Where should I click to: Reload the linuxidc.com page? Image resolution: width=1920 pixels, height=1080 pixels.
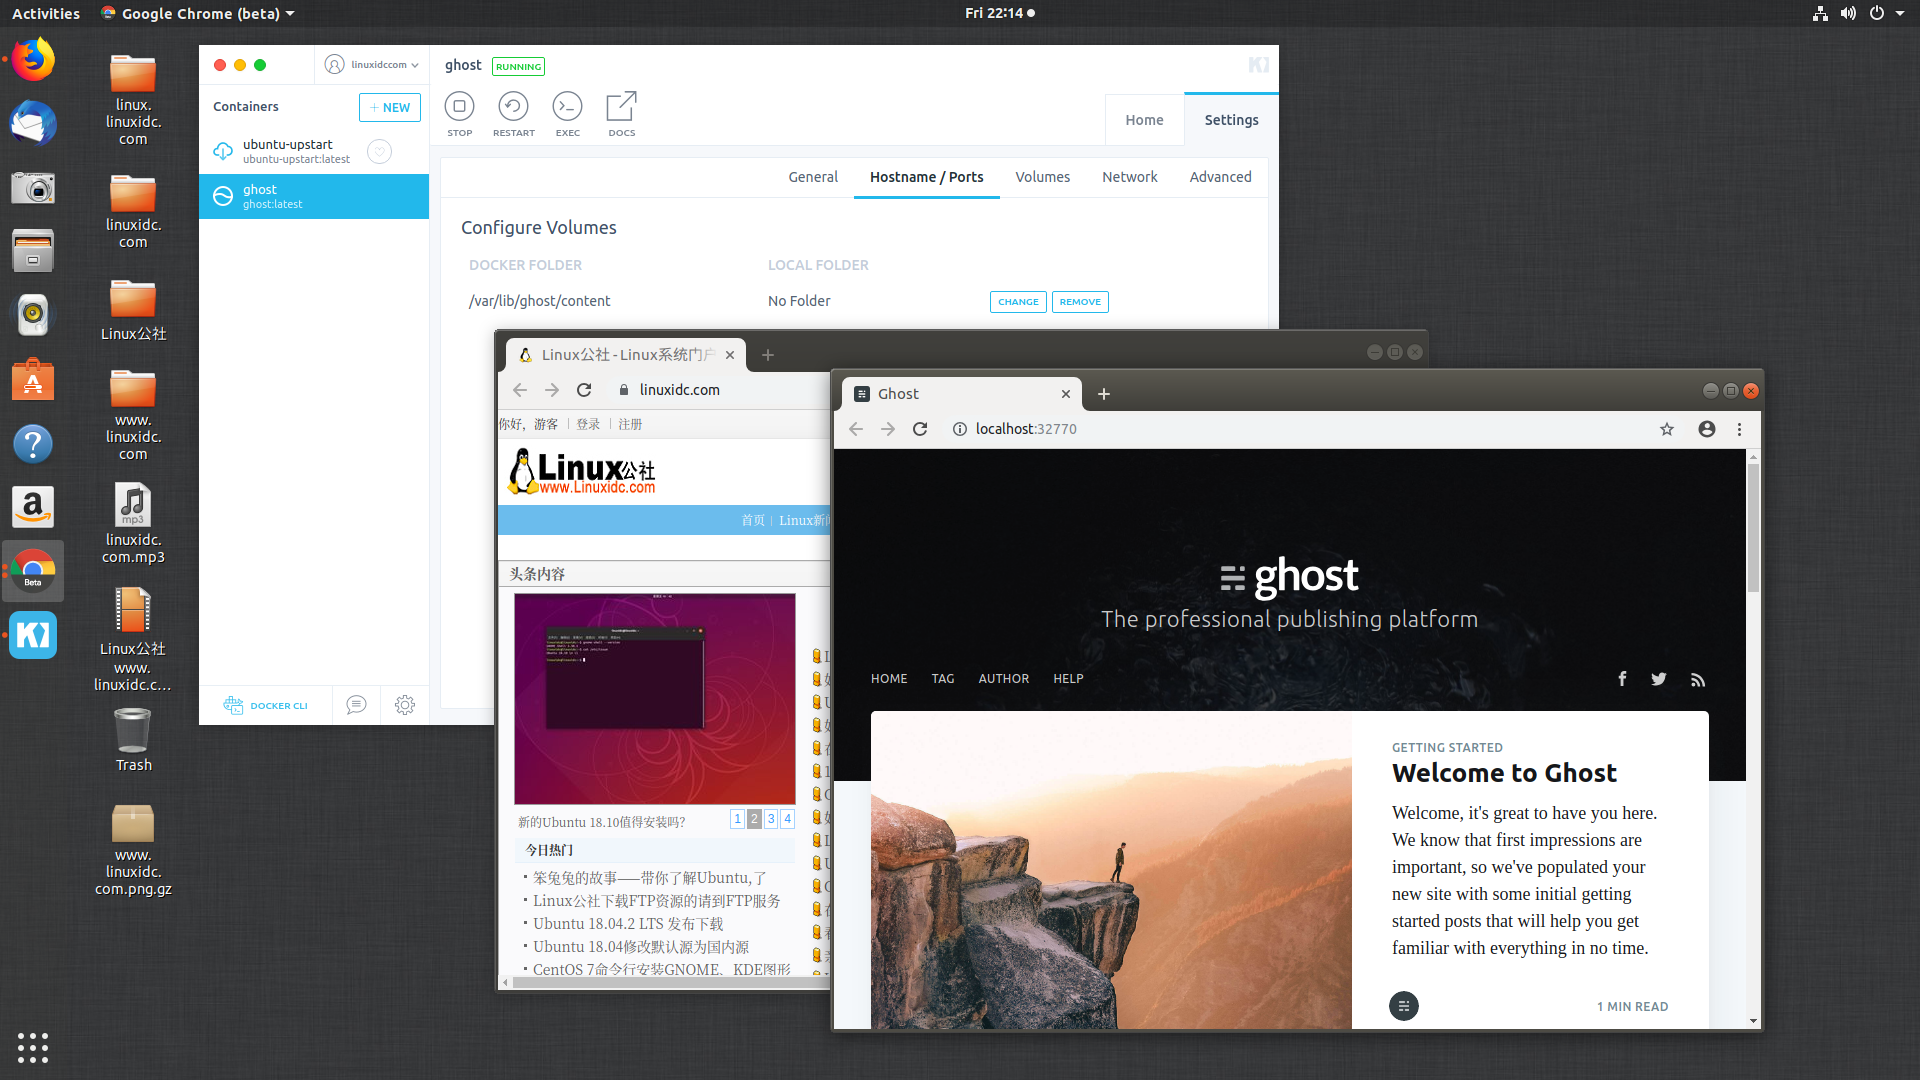[584, 390]
